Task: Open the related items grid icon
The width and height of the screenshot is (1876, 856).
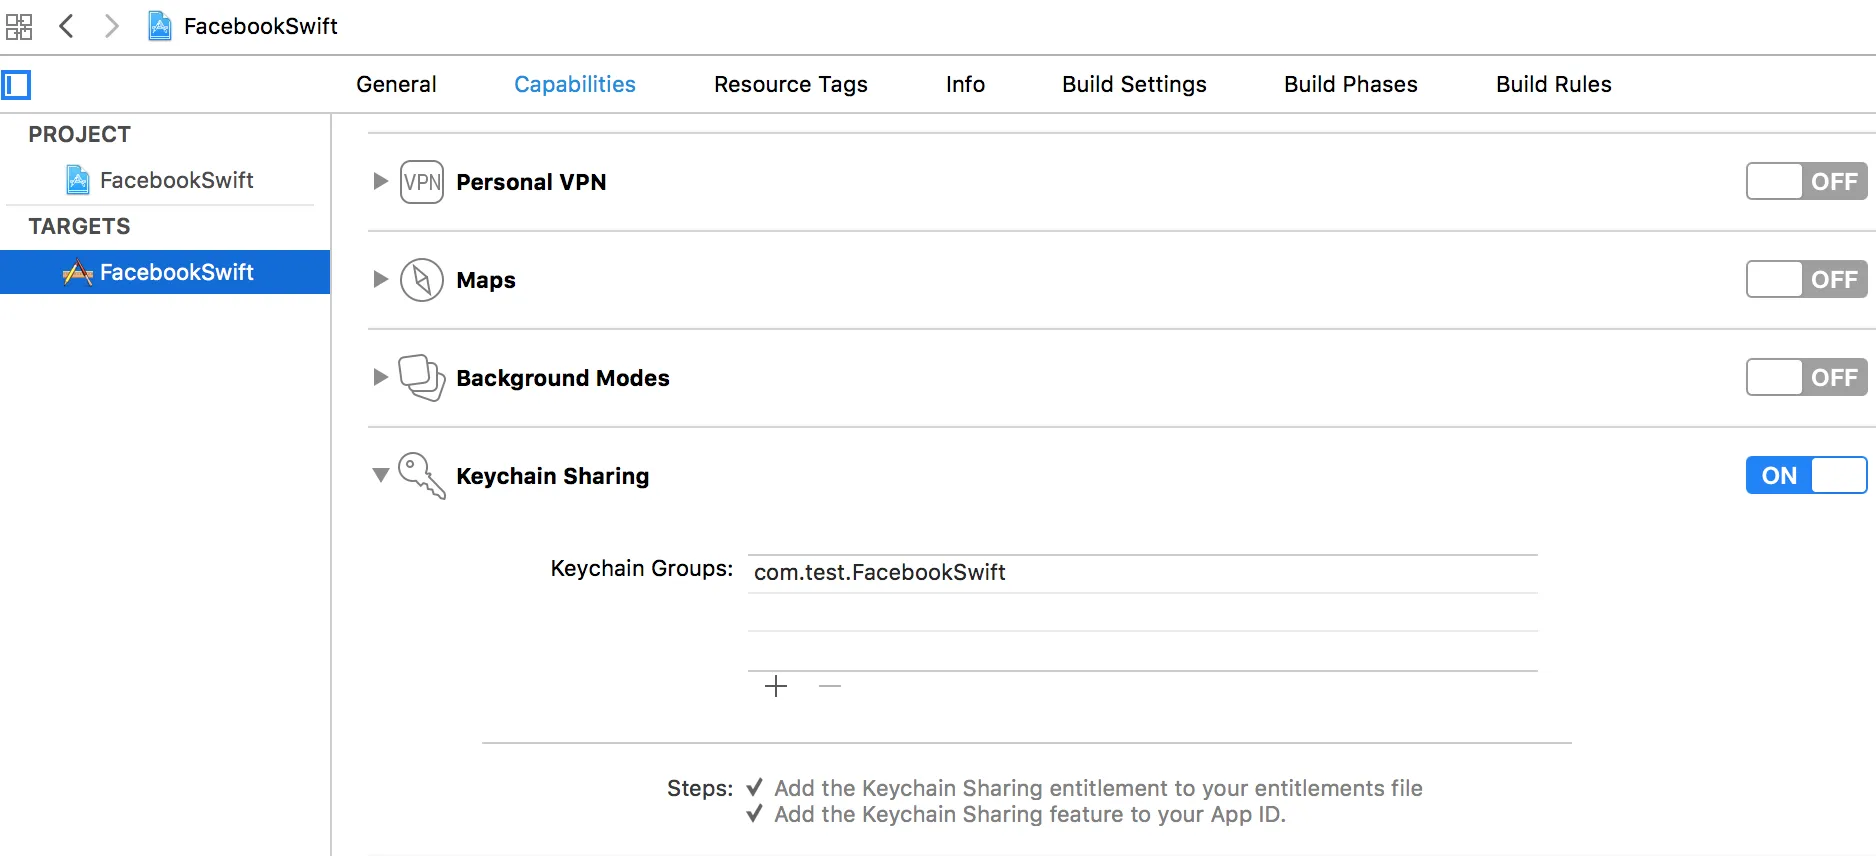Action: click(19, 26)
